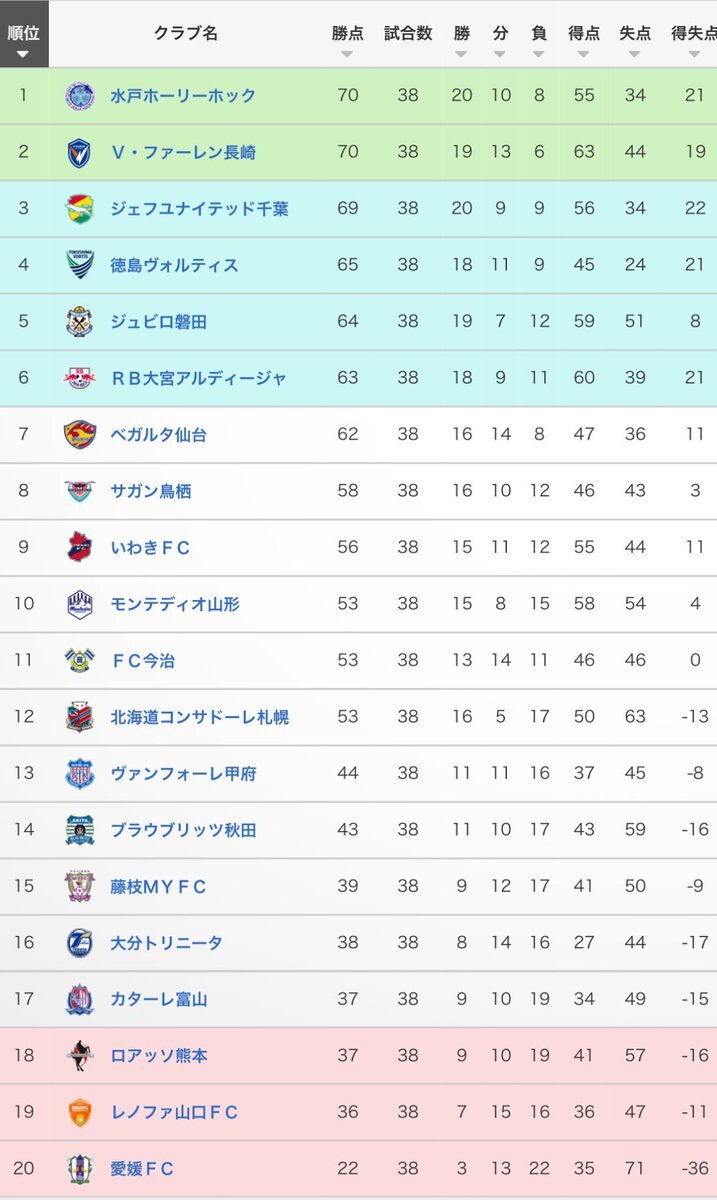Click the ジェフユナイテッド千葉 crest icon
The height and width of the screenshot is (1200, 717).
[80, 208]
